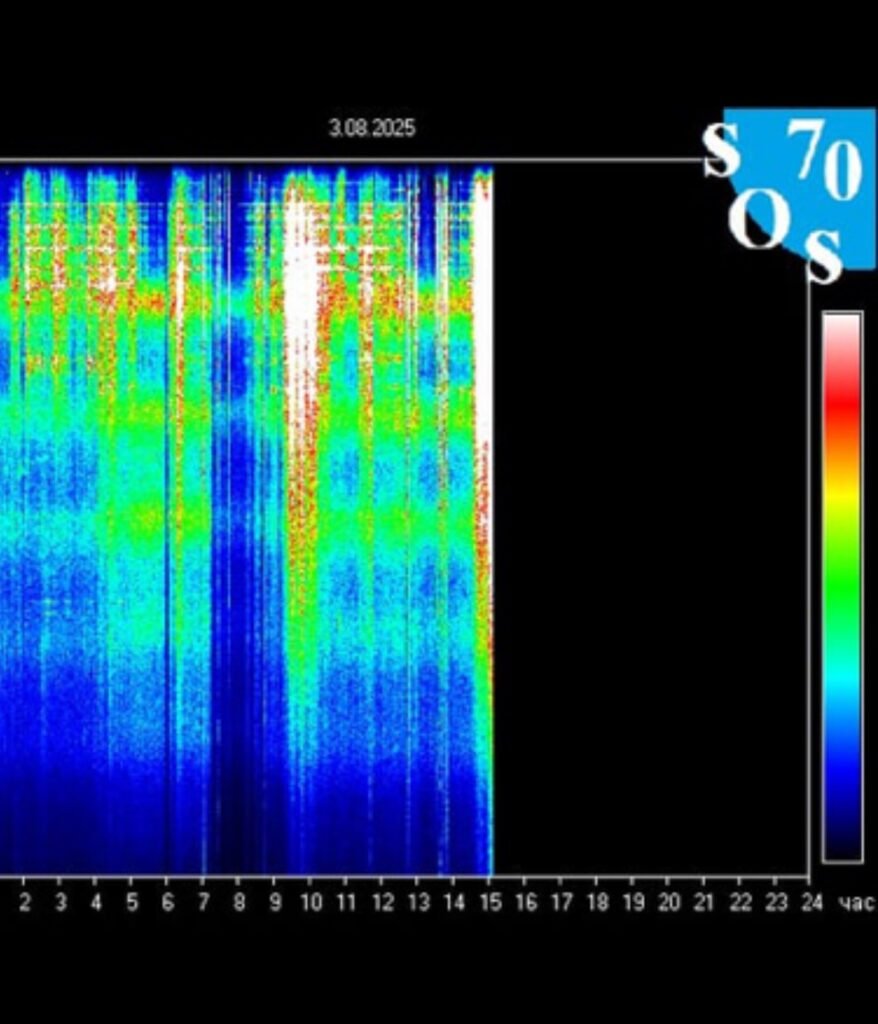This screenshot has width=878, height=1024.
Task: Click hour label 22 on the axis
Action: [x=740, y=903]
